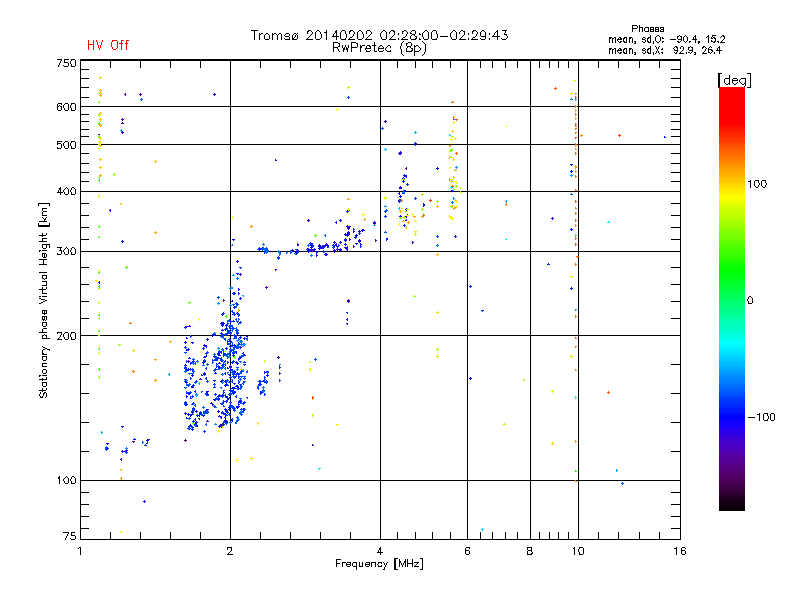Click 'Stationary phase Virtual Height [km]' axis label

pyautogui.click(x=44, y=301)
